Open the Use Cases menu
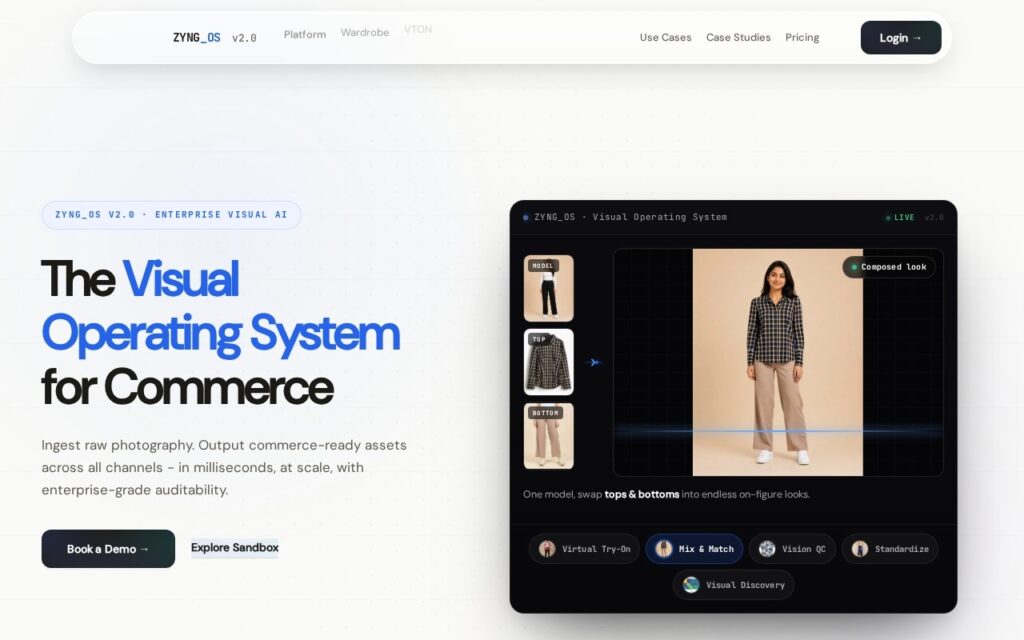 (665, 37)
